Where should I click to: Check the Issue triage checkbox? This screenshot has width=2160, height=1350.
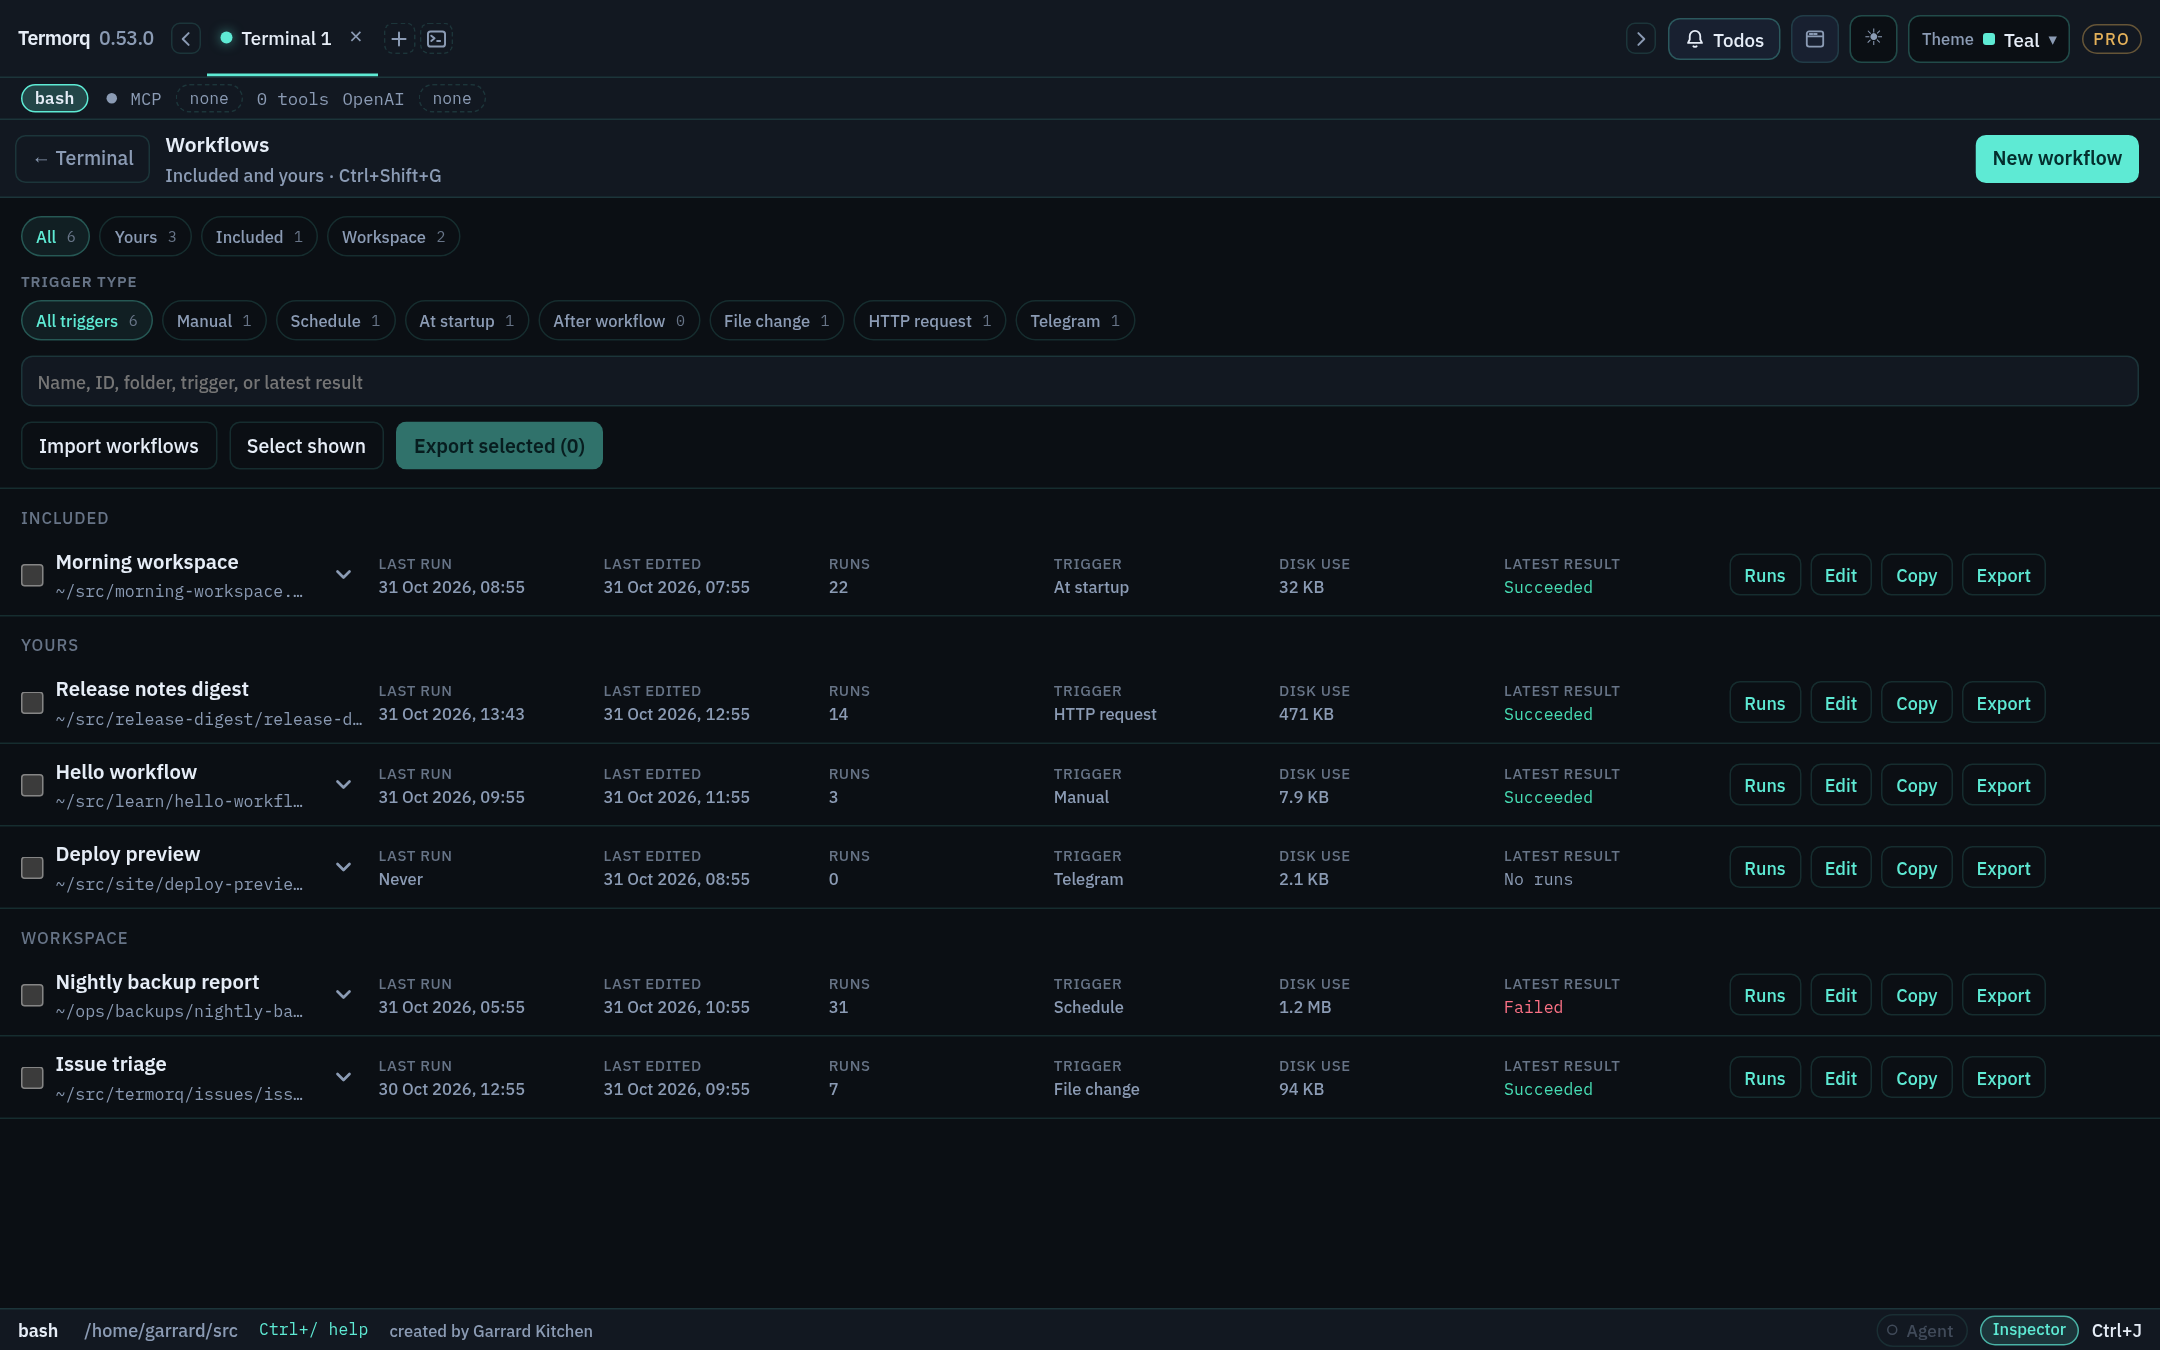[32, 1077]
